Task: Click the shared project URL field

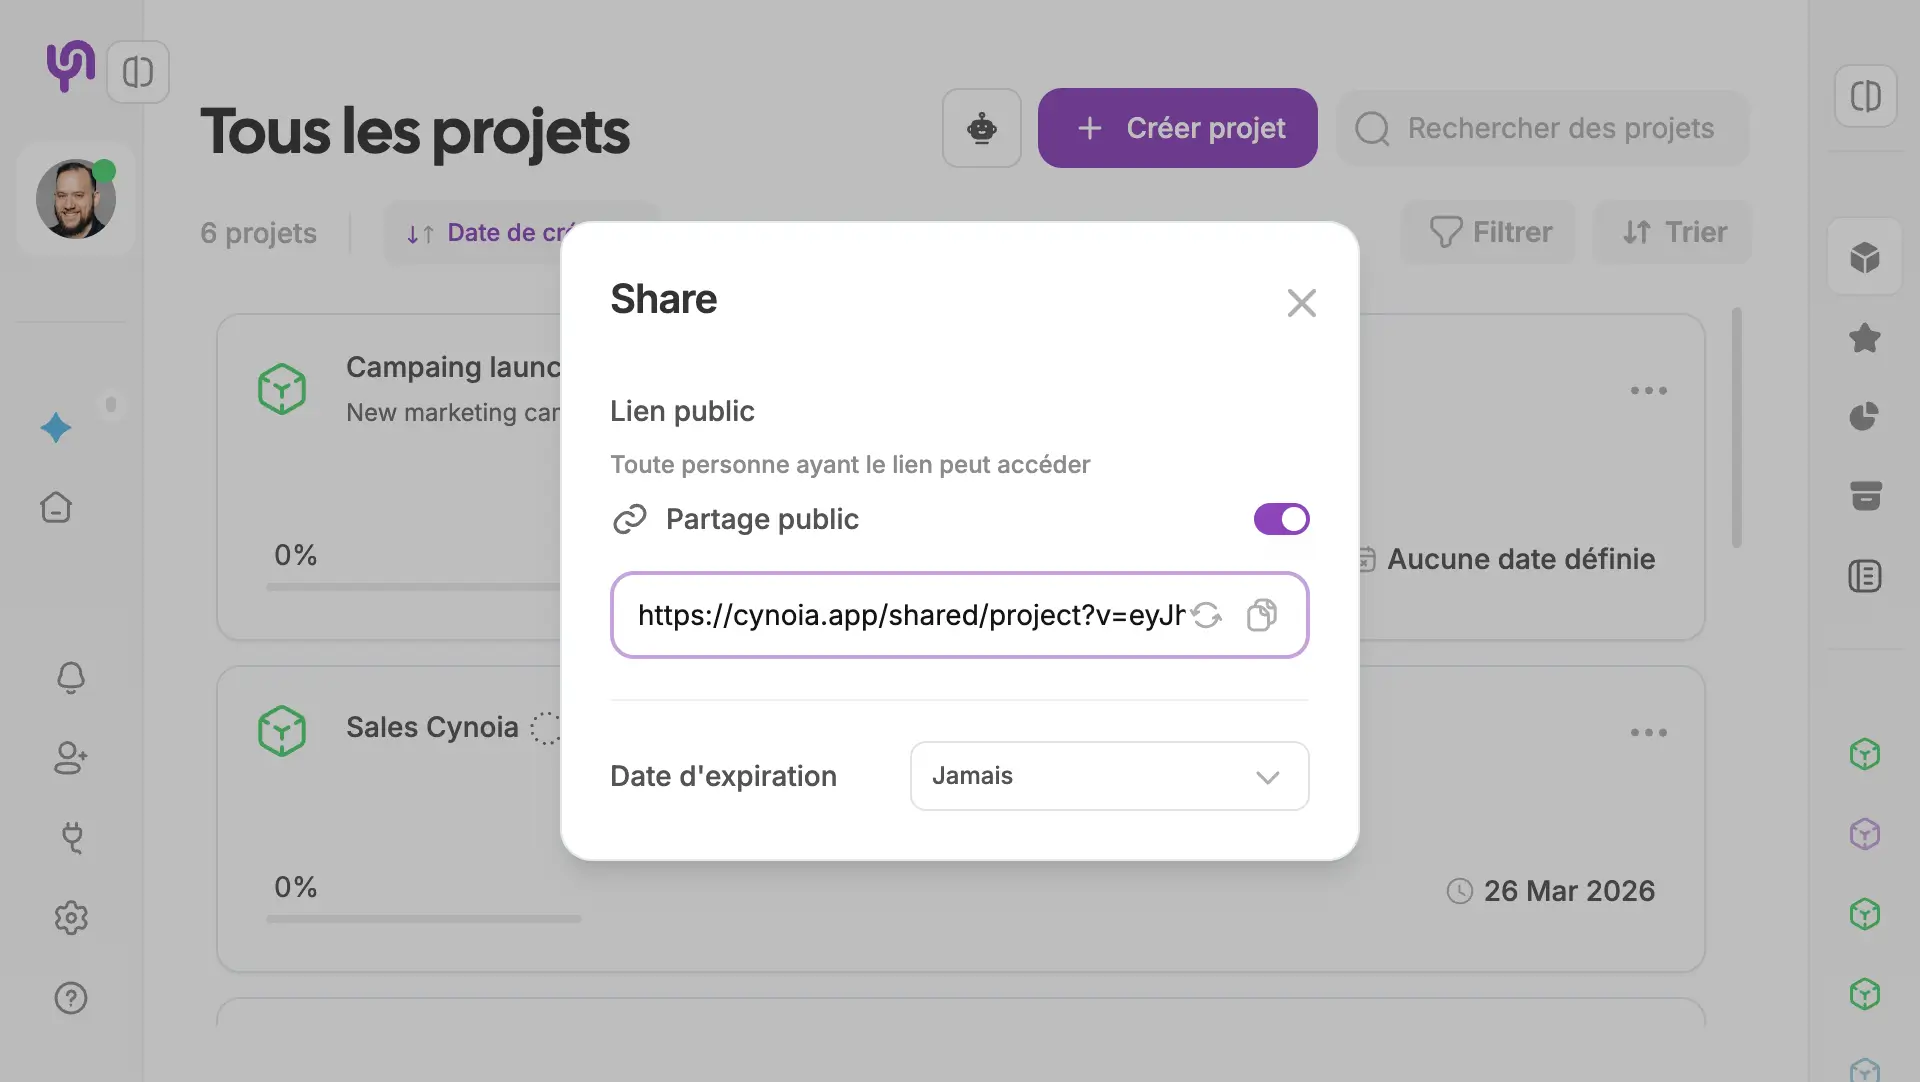Action: (x=910, y=615)
